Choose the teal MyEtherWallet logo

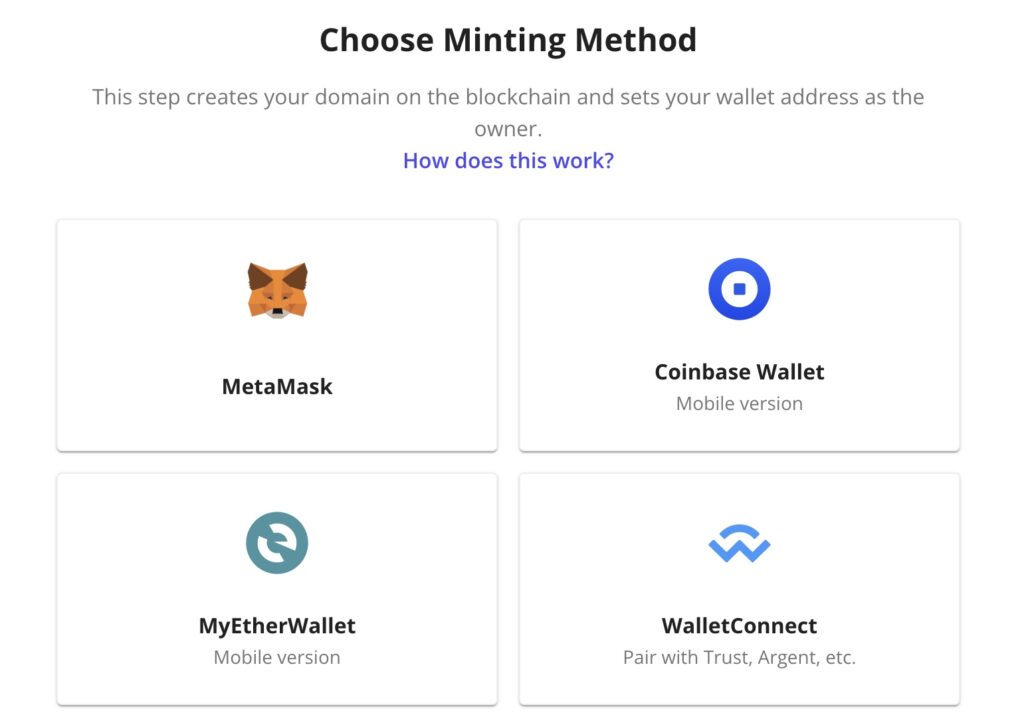277,543
